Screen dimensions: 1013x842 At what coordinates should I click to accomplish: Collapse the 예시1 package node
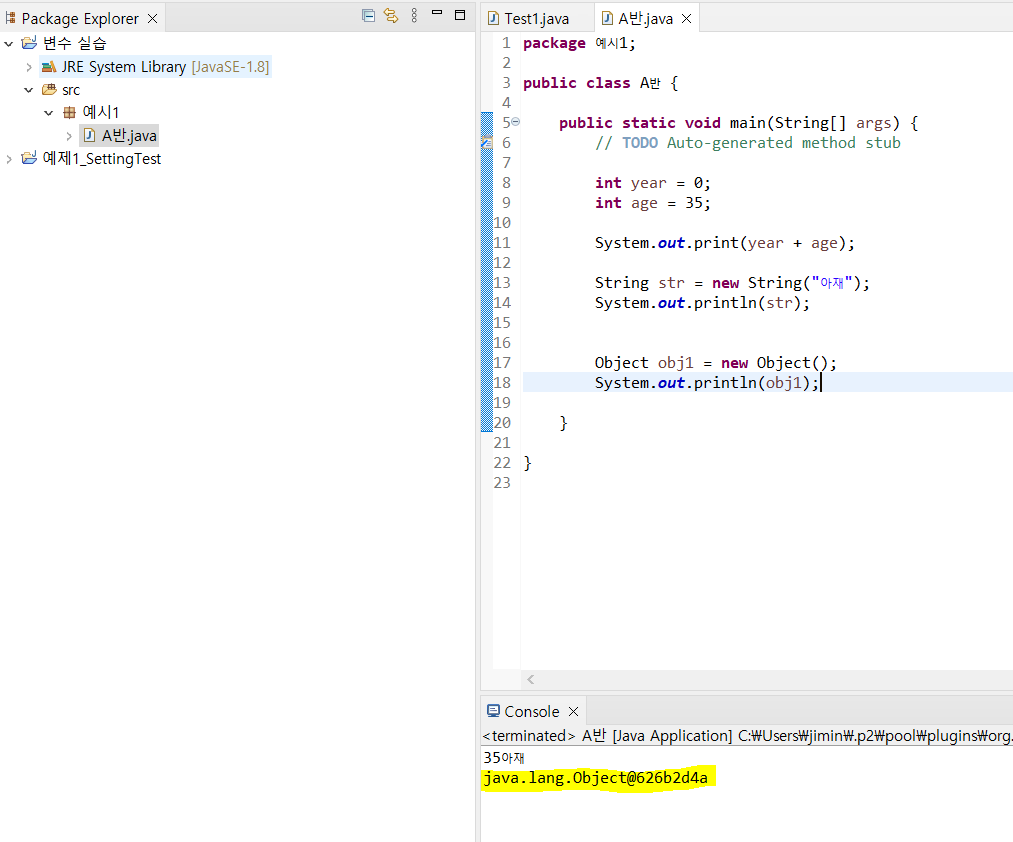coord(49,113)
